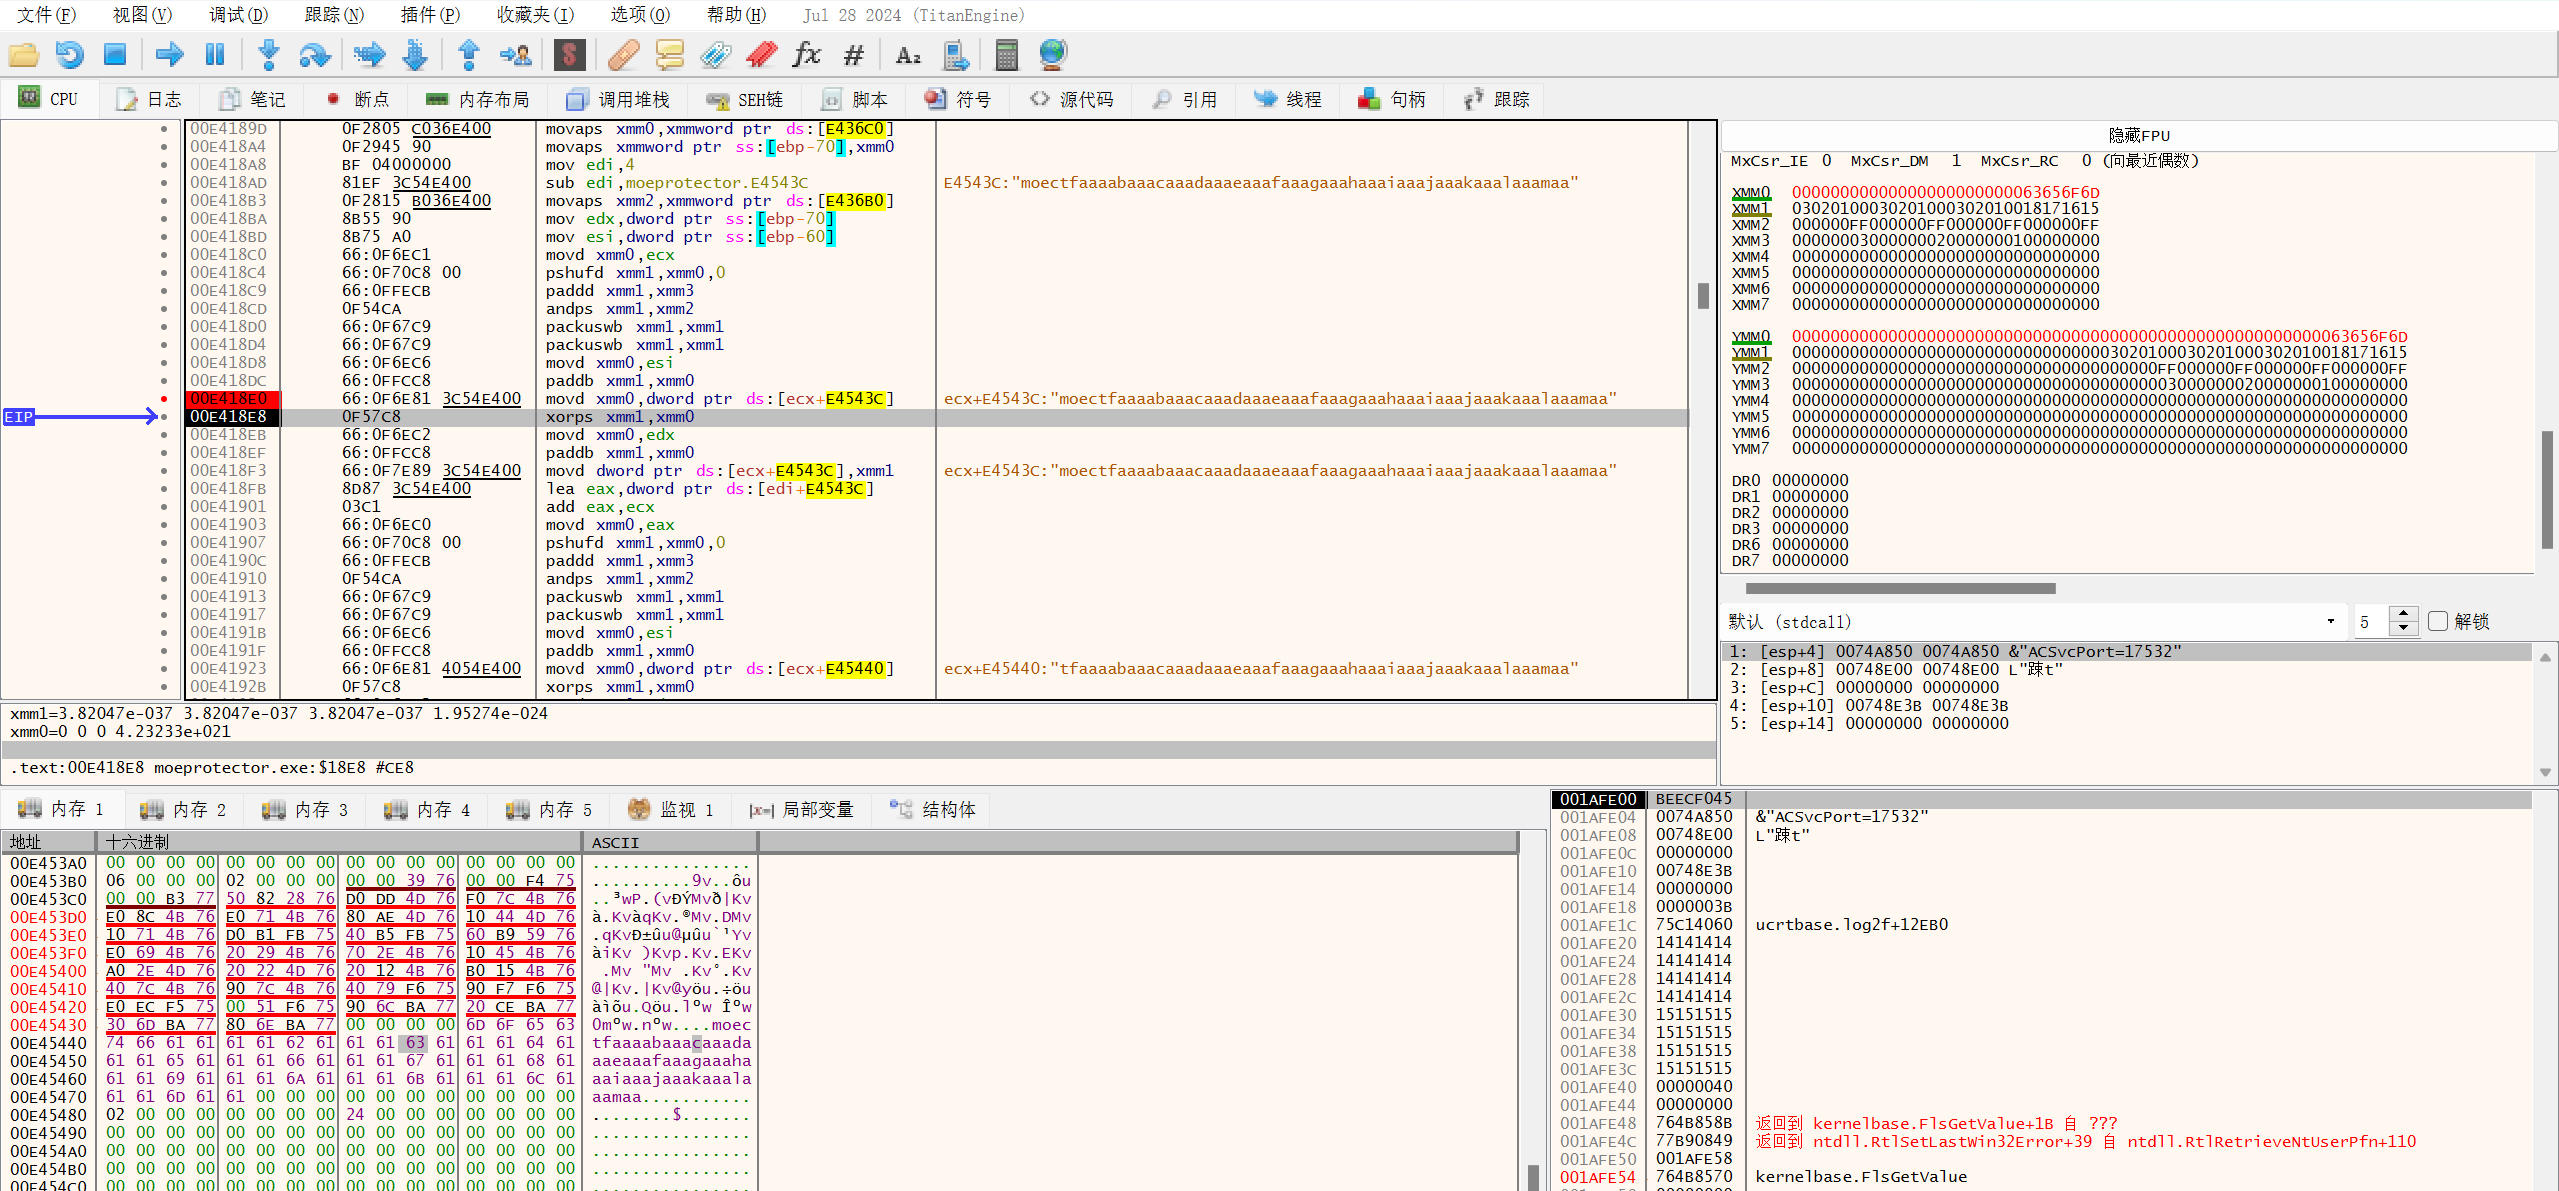This screenshot has width=2559, height=1191.
Task: Click the Pause execution icon
Action: 215,55
